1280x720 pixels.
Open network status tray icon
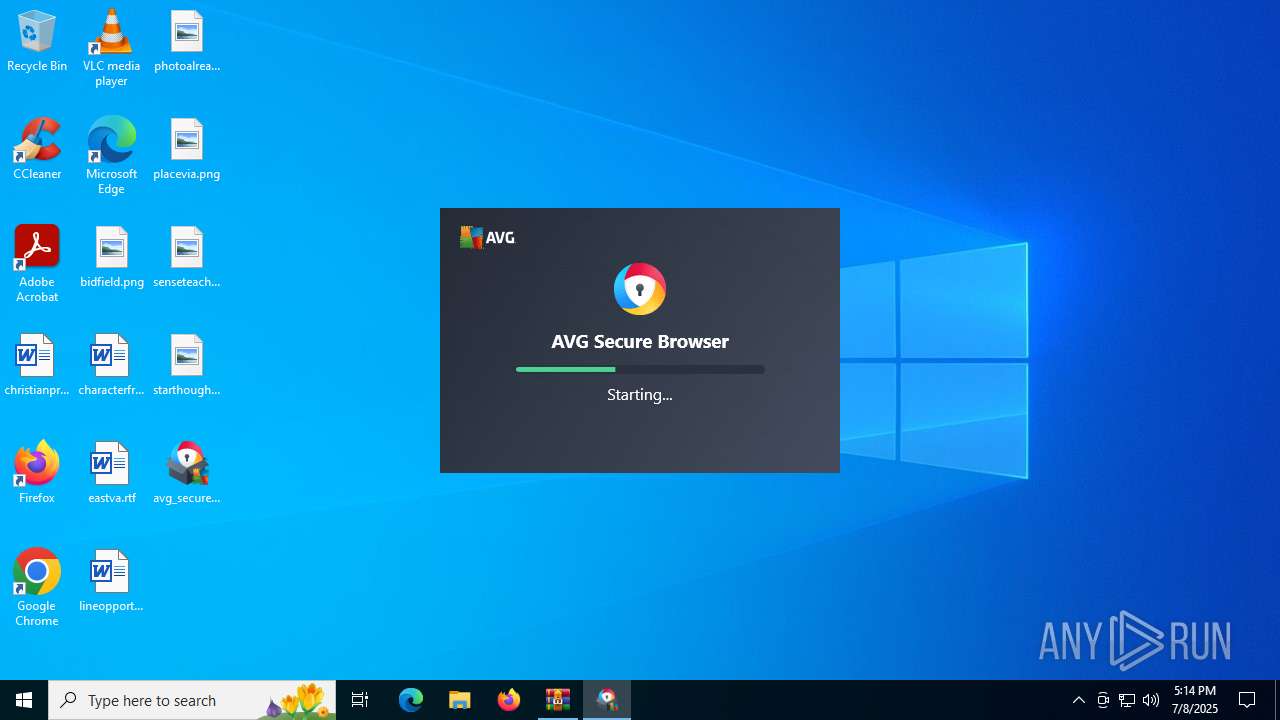click(x=1127, y=700)
